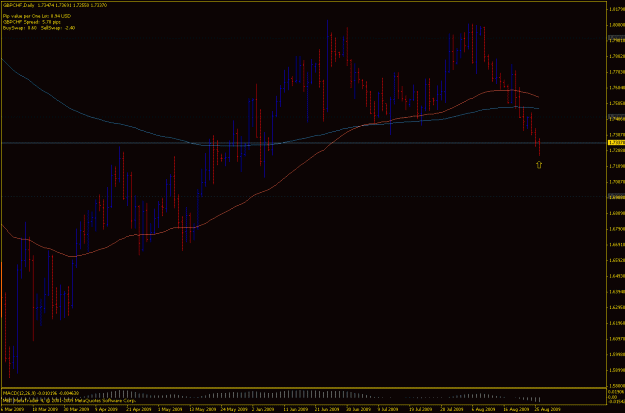Click the '21 Jun 2009' date label

pyautogui.click(x=327, y=409)
